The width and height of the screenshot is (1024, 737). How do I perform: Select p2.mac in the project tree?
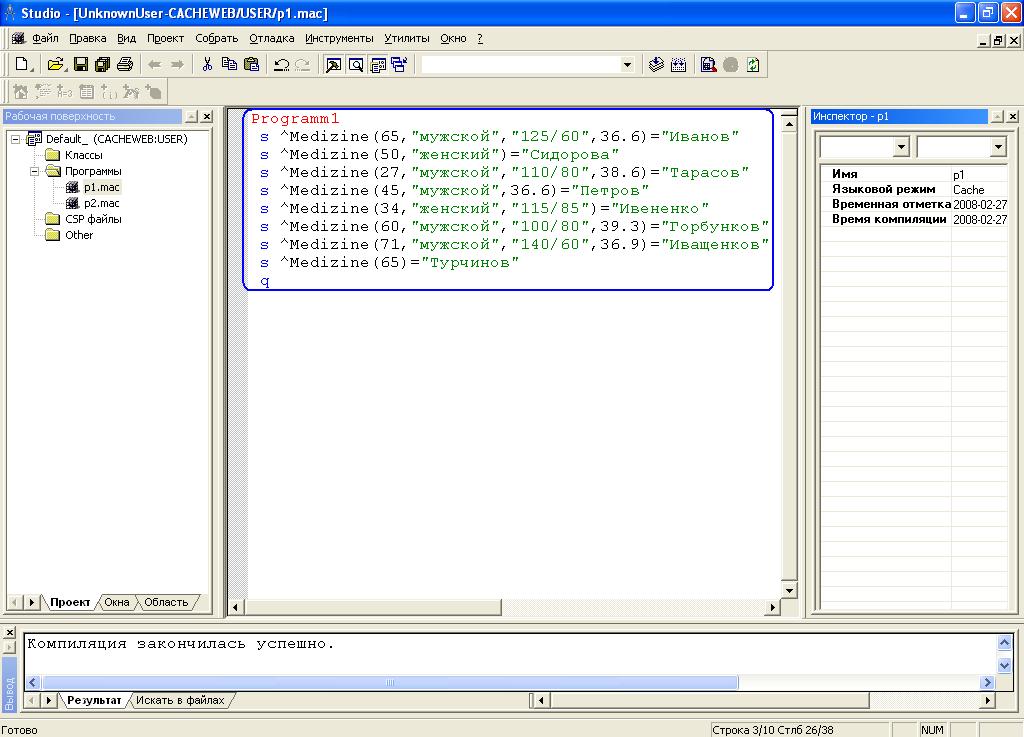[101, 203]
